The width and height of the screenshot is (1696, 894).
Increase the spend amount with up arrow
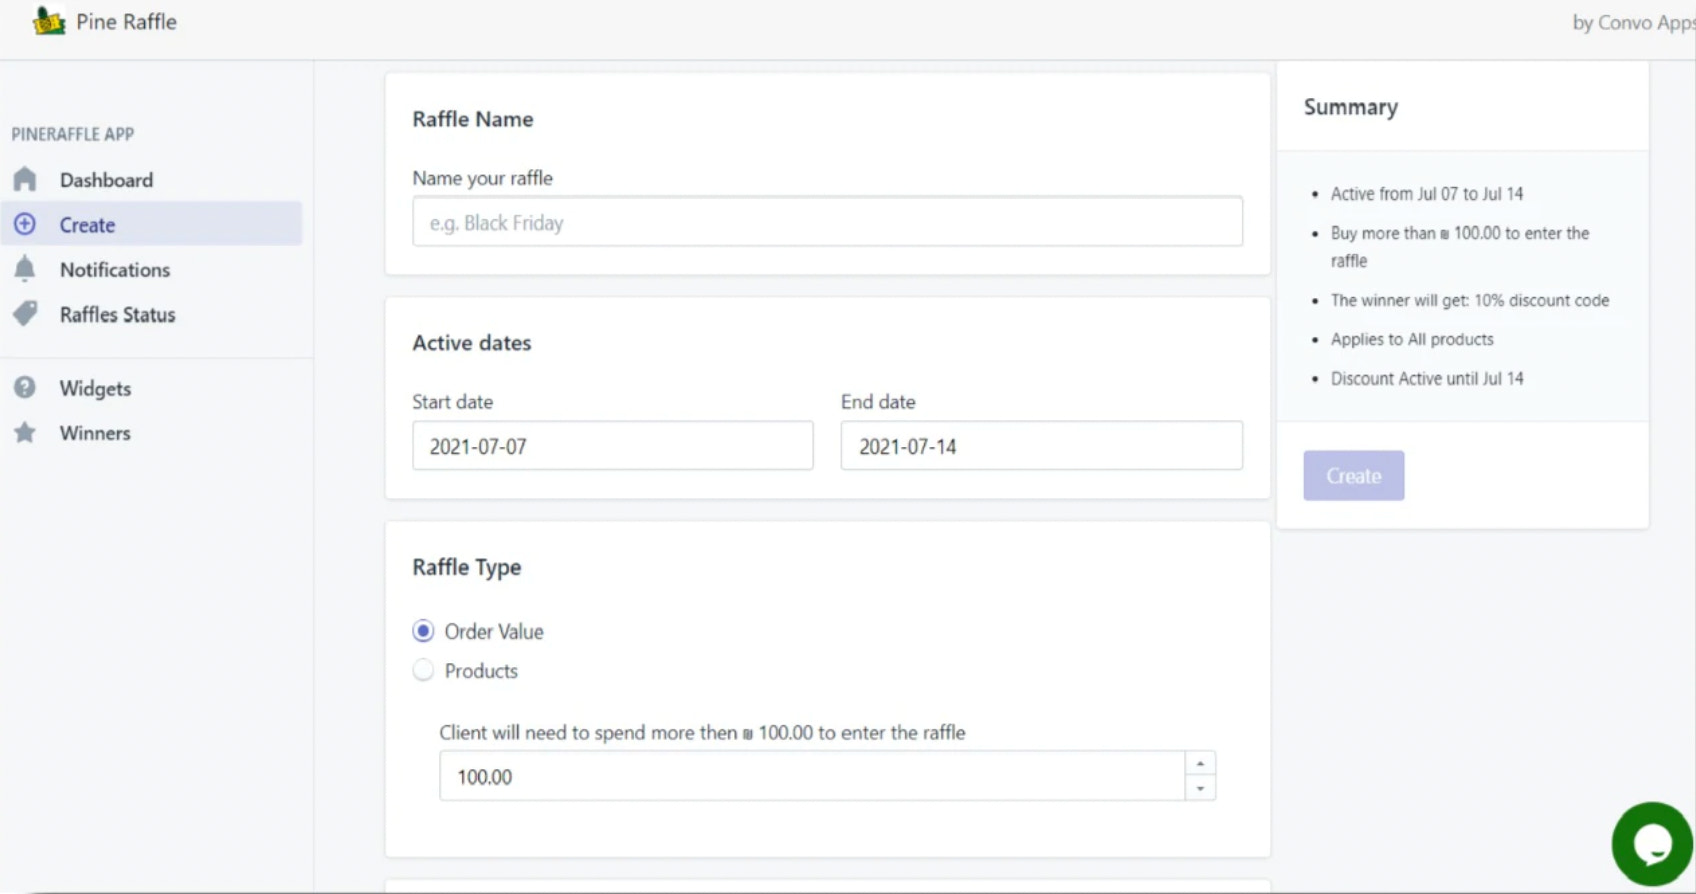click(x=1200, y=764)
